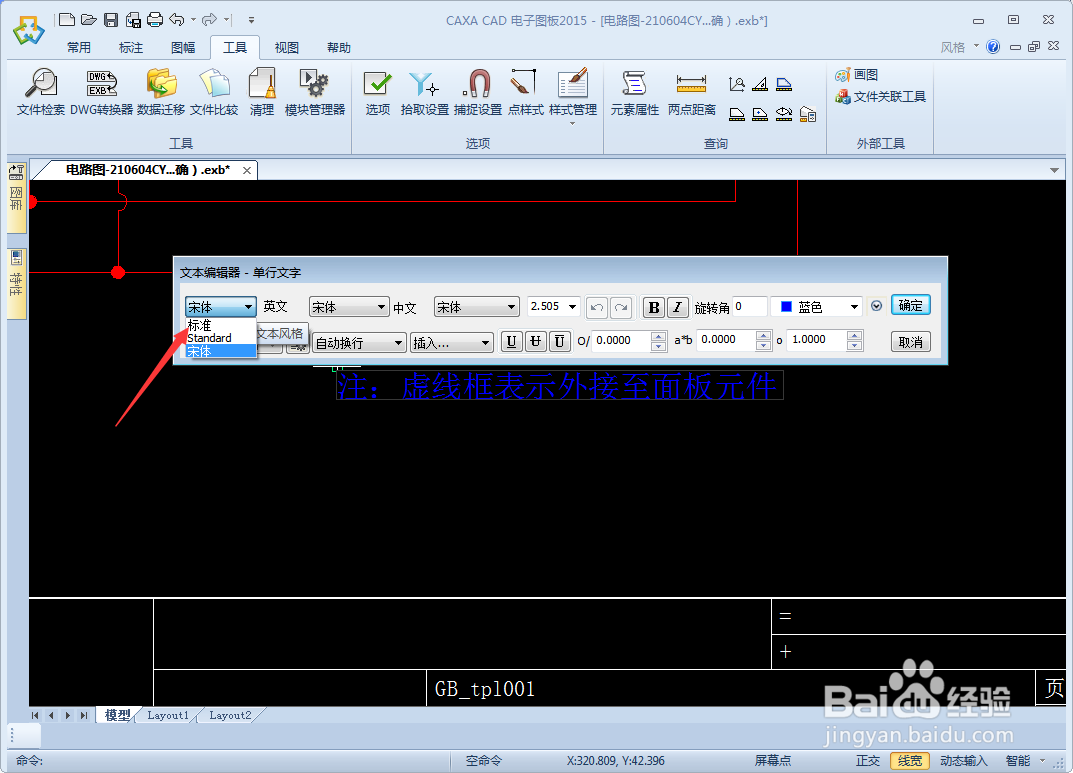Viewport: 1073px width, 773px height.
Task: Open the 插入... insert dropdown
Action: (x=452, y=343)
